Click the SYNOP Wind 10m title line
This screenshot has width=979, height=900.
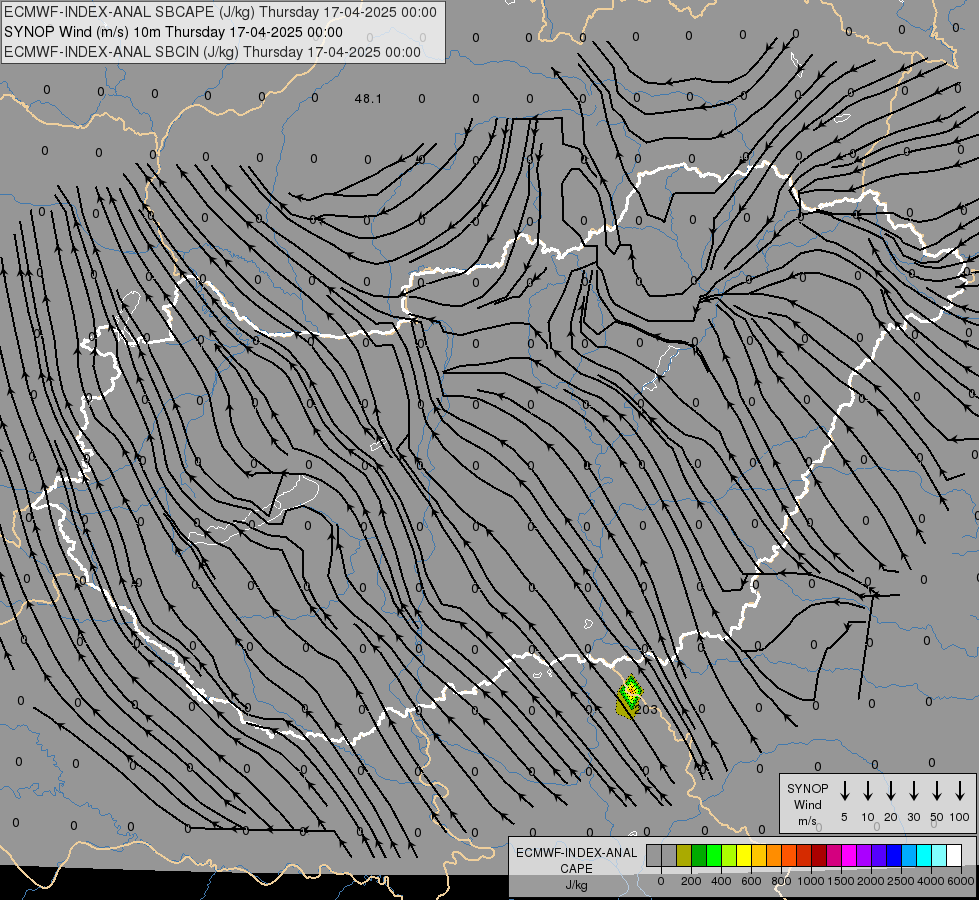coord(173,32)
